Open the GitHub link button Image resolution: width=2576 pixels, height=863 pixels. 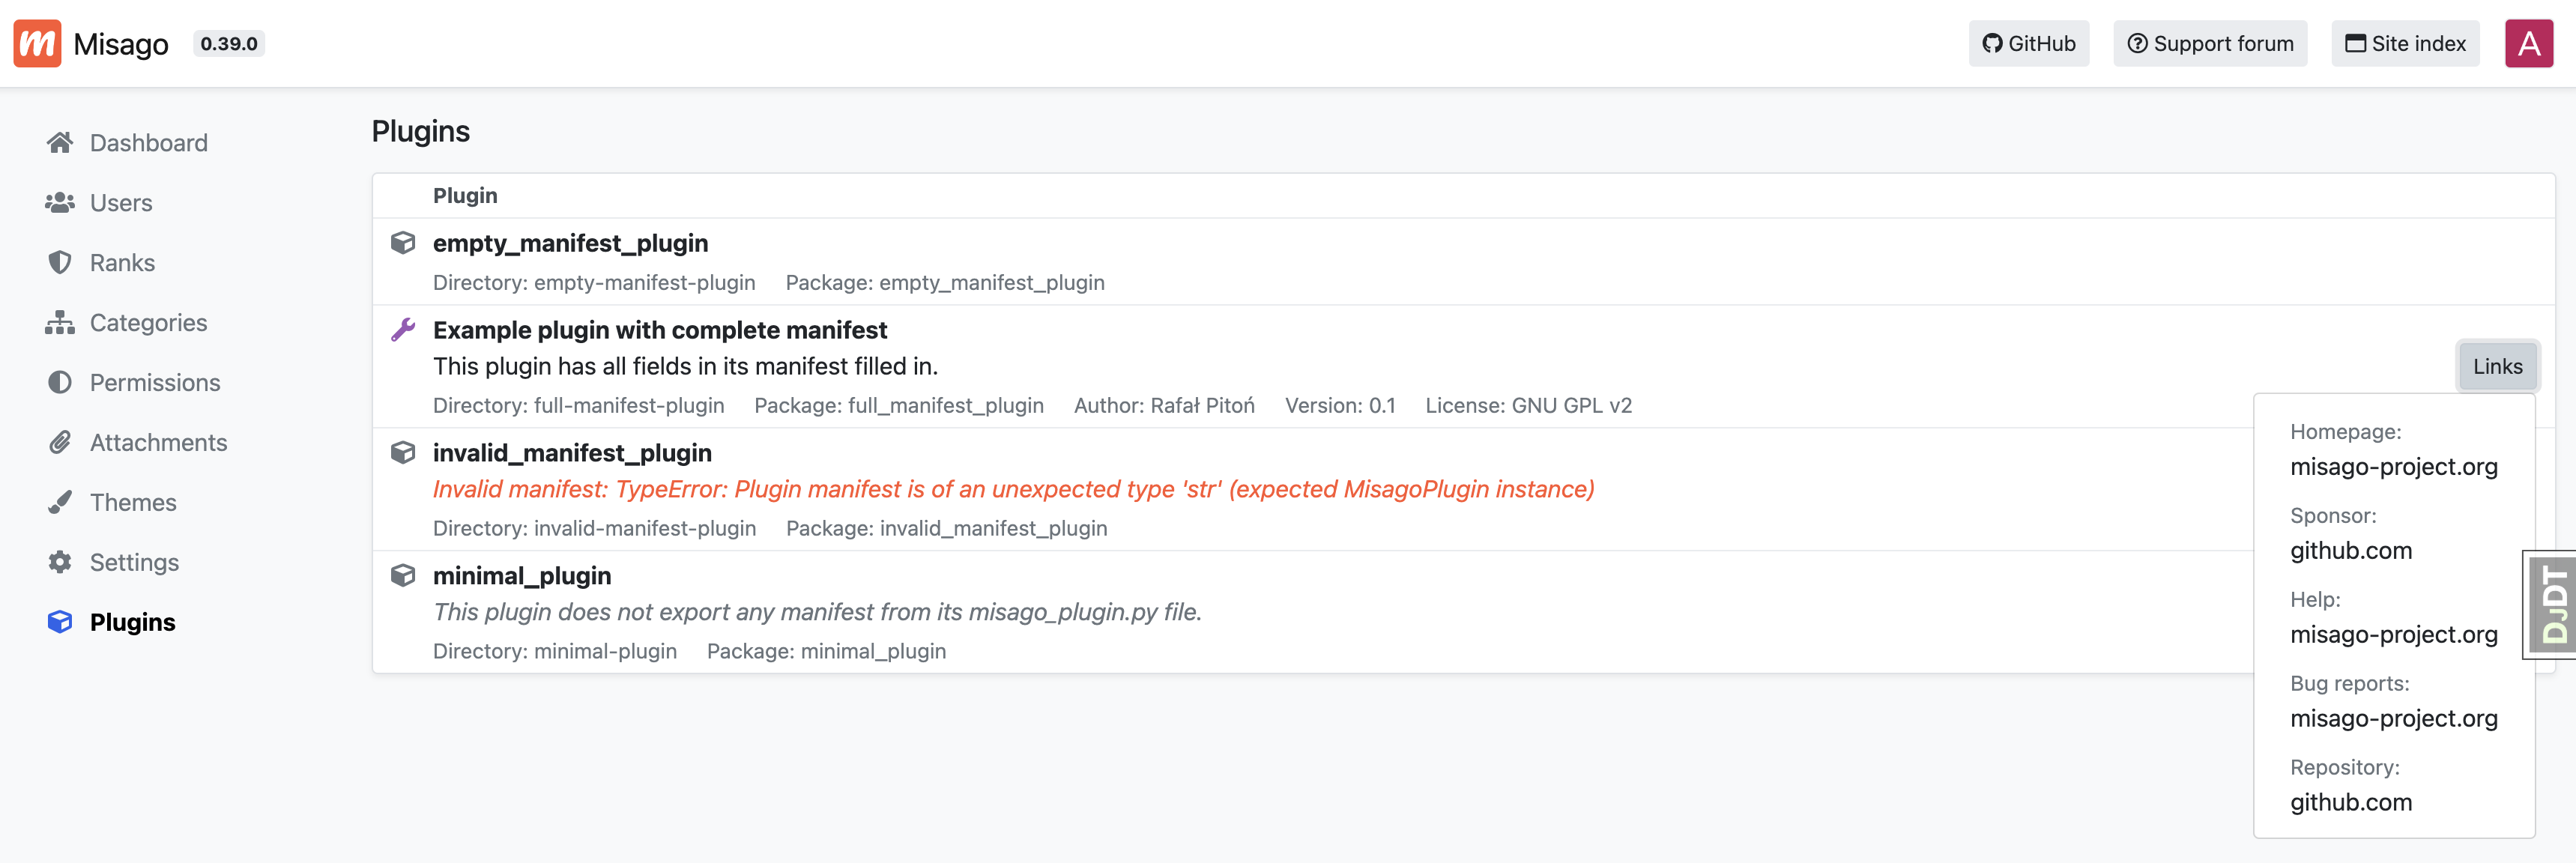click(2028, 43)
